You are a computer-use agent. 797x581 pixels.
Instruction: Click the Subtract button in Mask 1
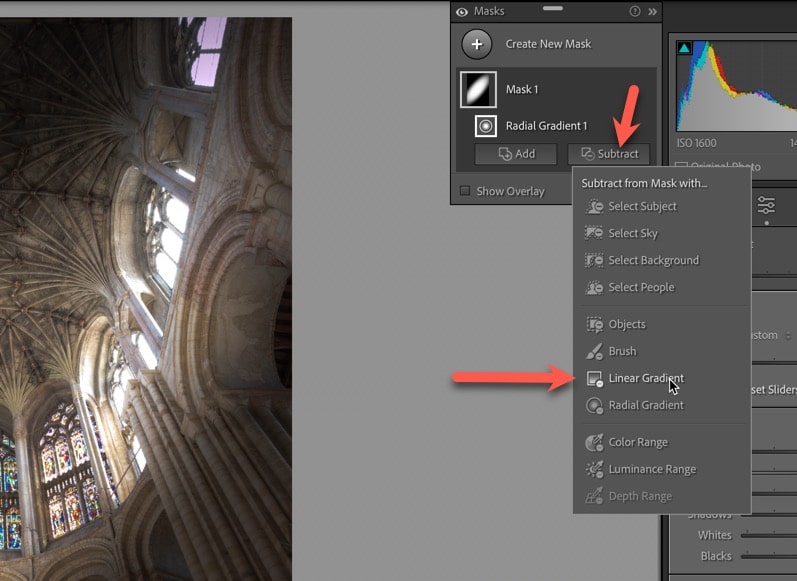click(x=608, y=154)
